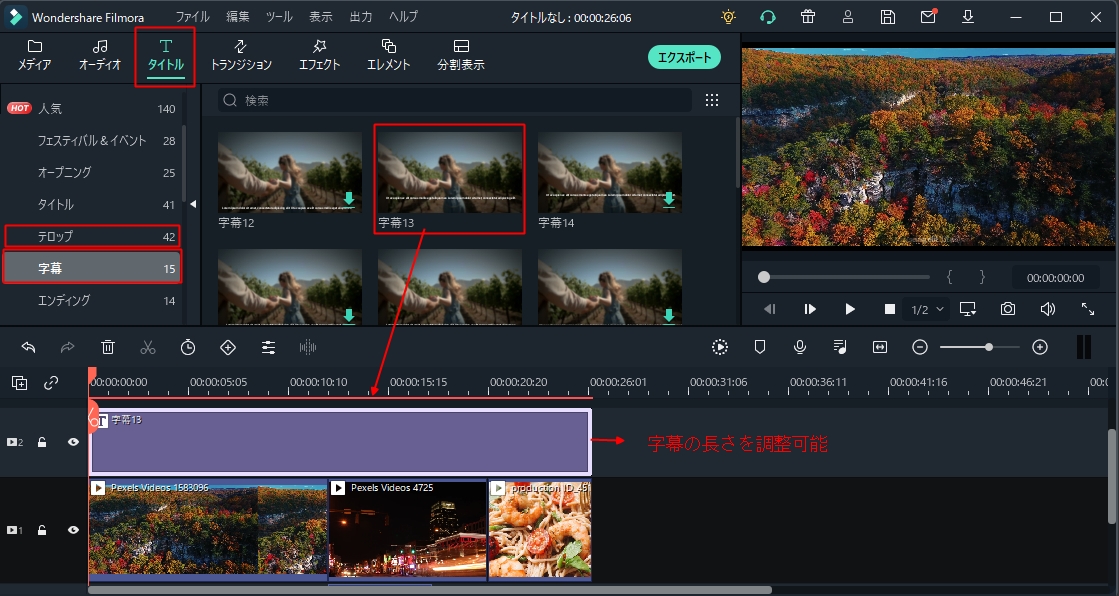Viewport: 1119px width, 596px height.
Task: Select the フェスティバル＆イベント category
Action: [91, 141]
